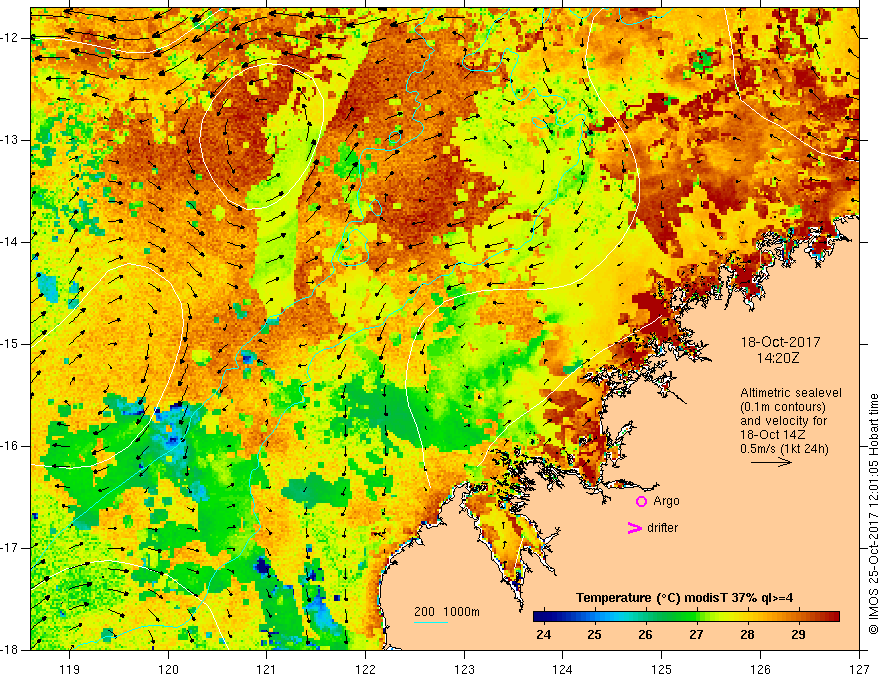The image size is (880, 680).
Task: Click the 'Altimetric sealevel' caption line
Action: (x=791, y=393)
